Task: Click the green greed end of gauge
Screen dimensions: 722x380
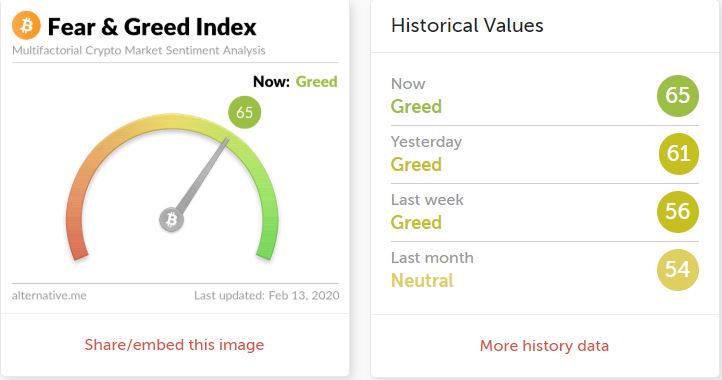Action: click(267, 249)
